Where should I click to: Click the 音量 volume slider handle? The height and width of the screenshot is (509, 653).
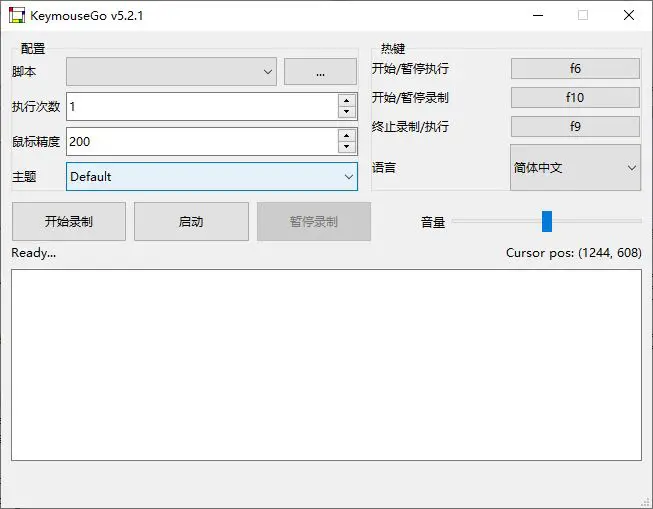pos(547,221)
